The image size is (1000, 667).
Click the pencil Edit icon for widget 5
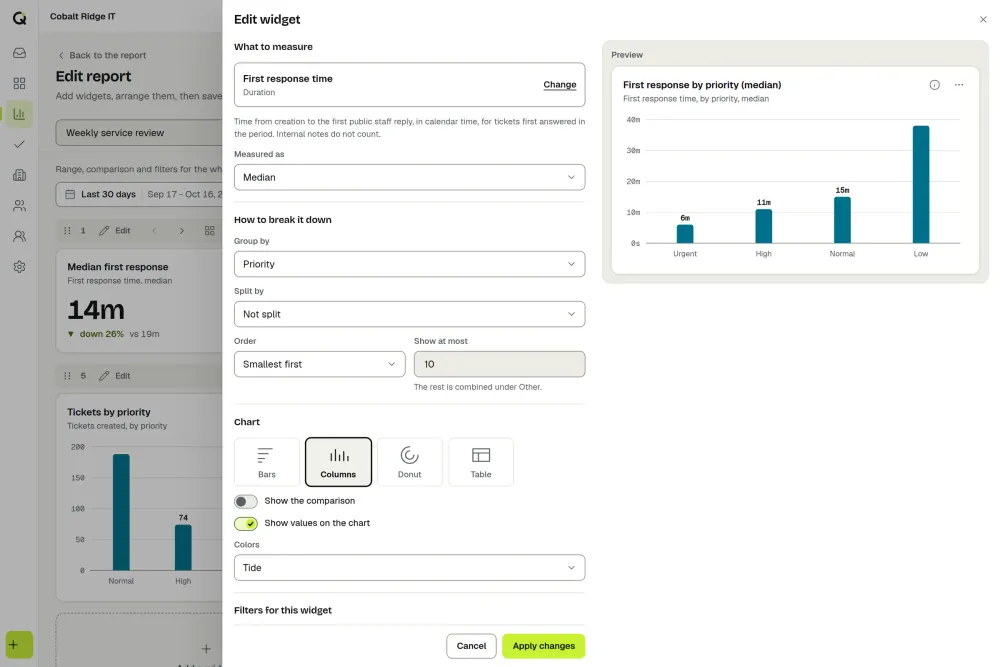(104, 376)
